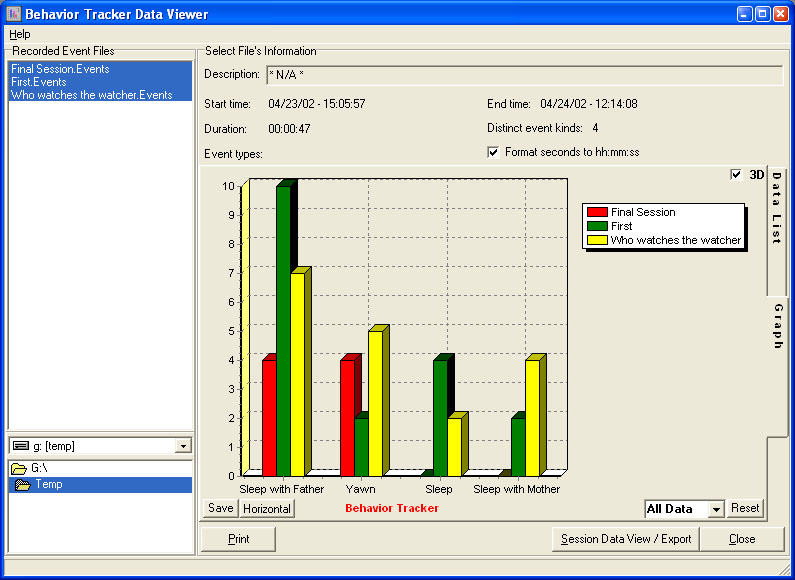This screenshot has height=580, width=795.
Task: Click the green Sleep bar
Action: 440,418
